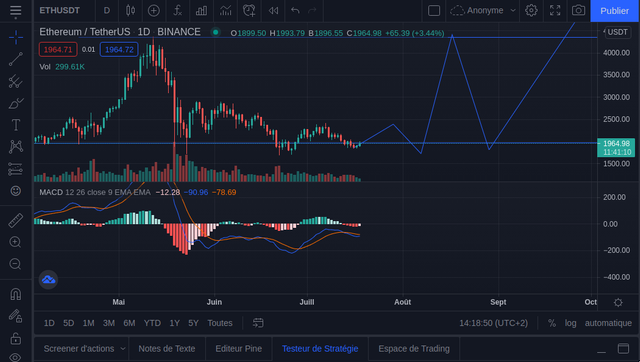This screenshot has height=362, width=640.
Task: Click the bar replay rewind icon
Action: click(273, 11)
